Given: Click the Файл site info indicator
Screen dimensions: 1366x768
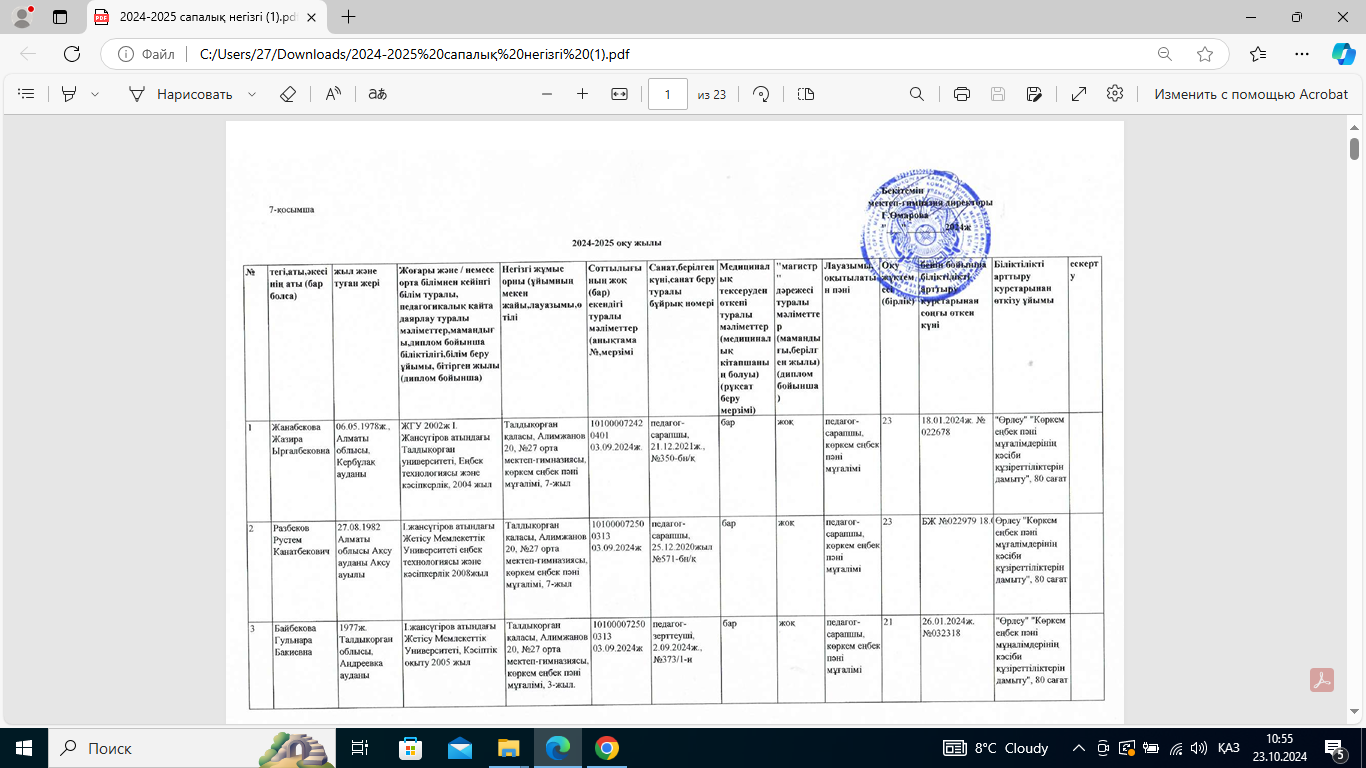Looking at the screenshot, I should [146, 54].
